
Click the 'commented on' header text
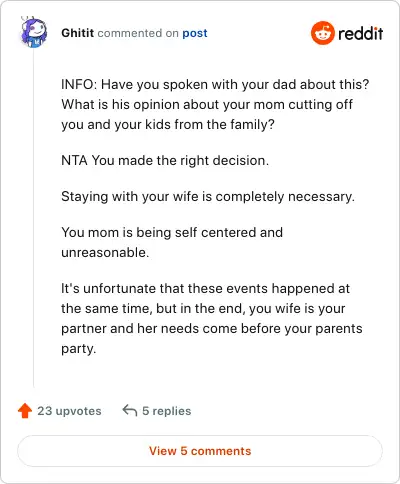click(138, 33)
